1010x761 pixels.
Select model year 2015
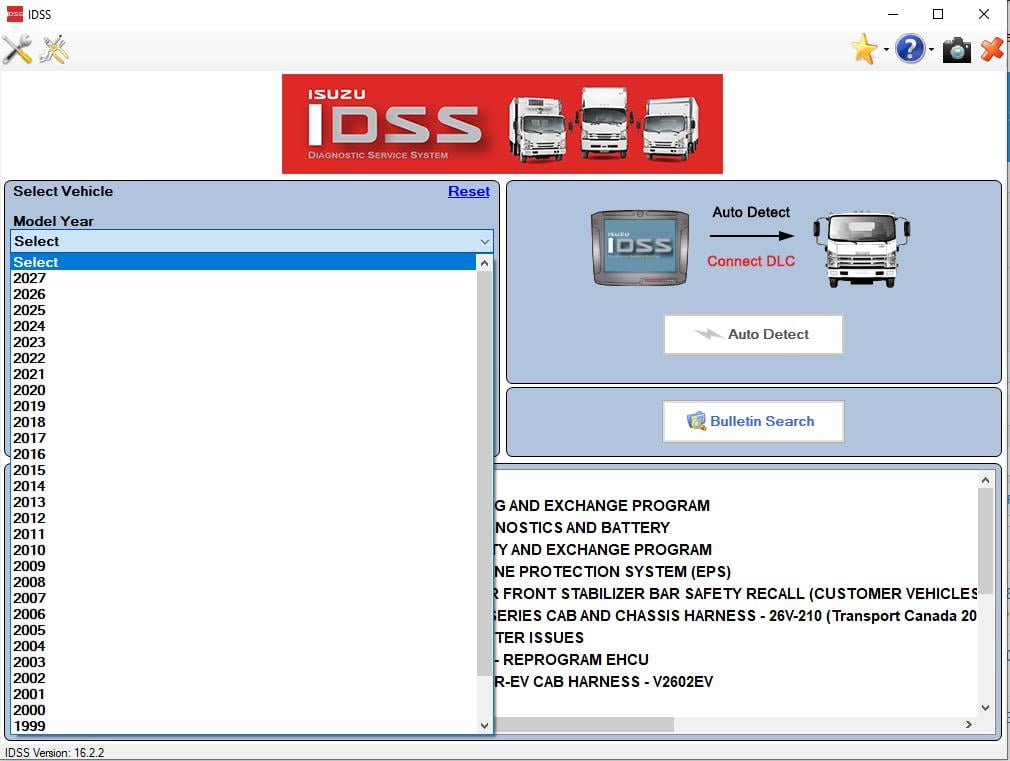(243, 470)
